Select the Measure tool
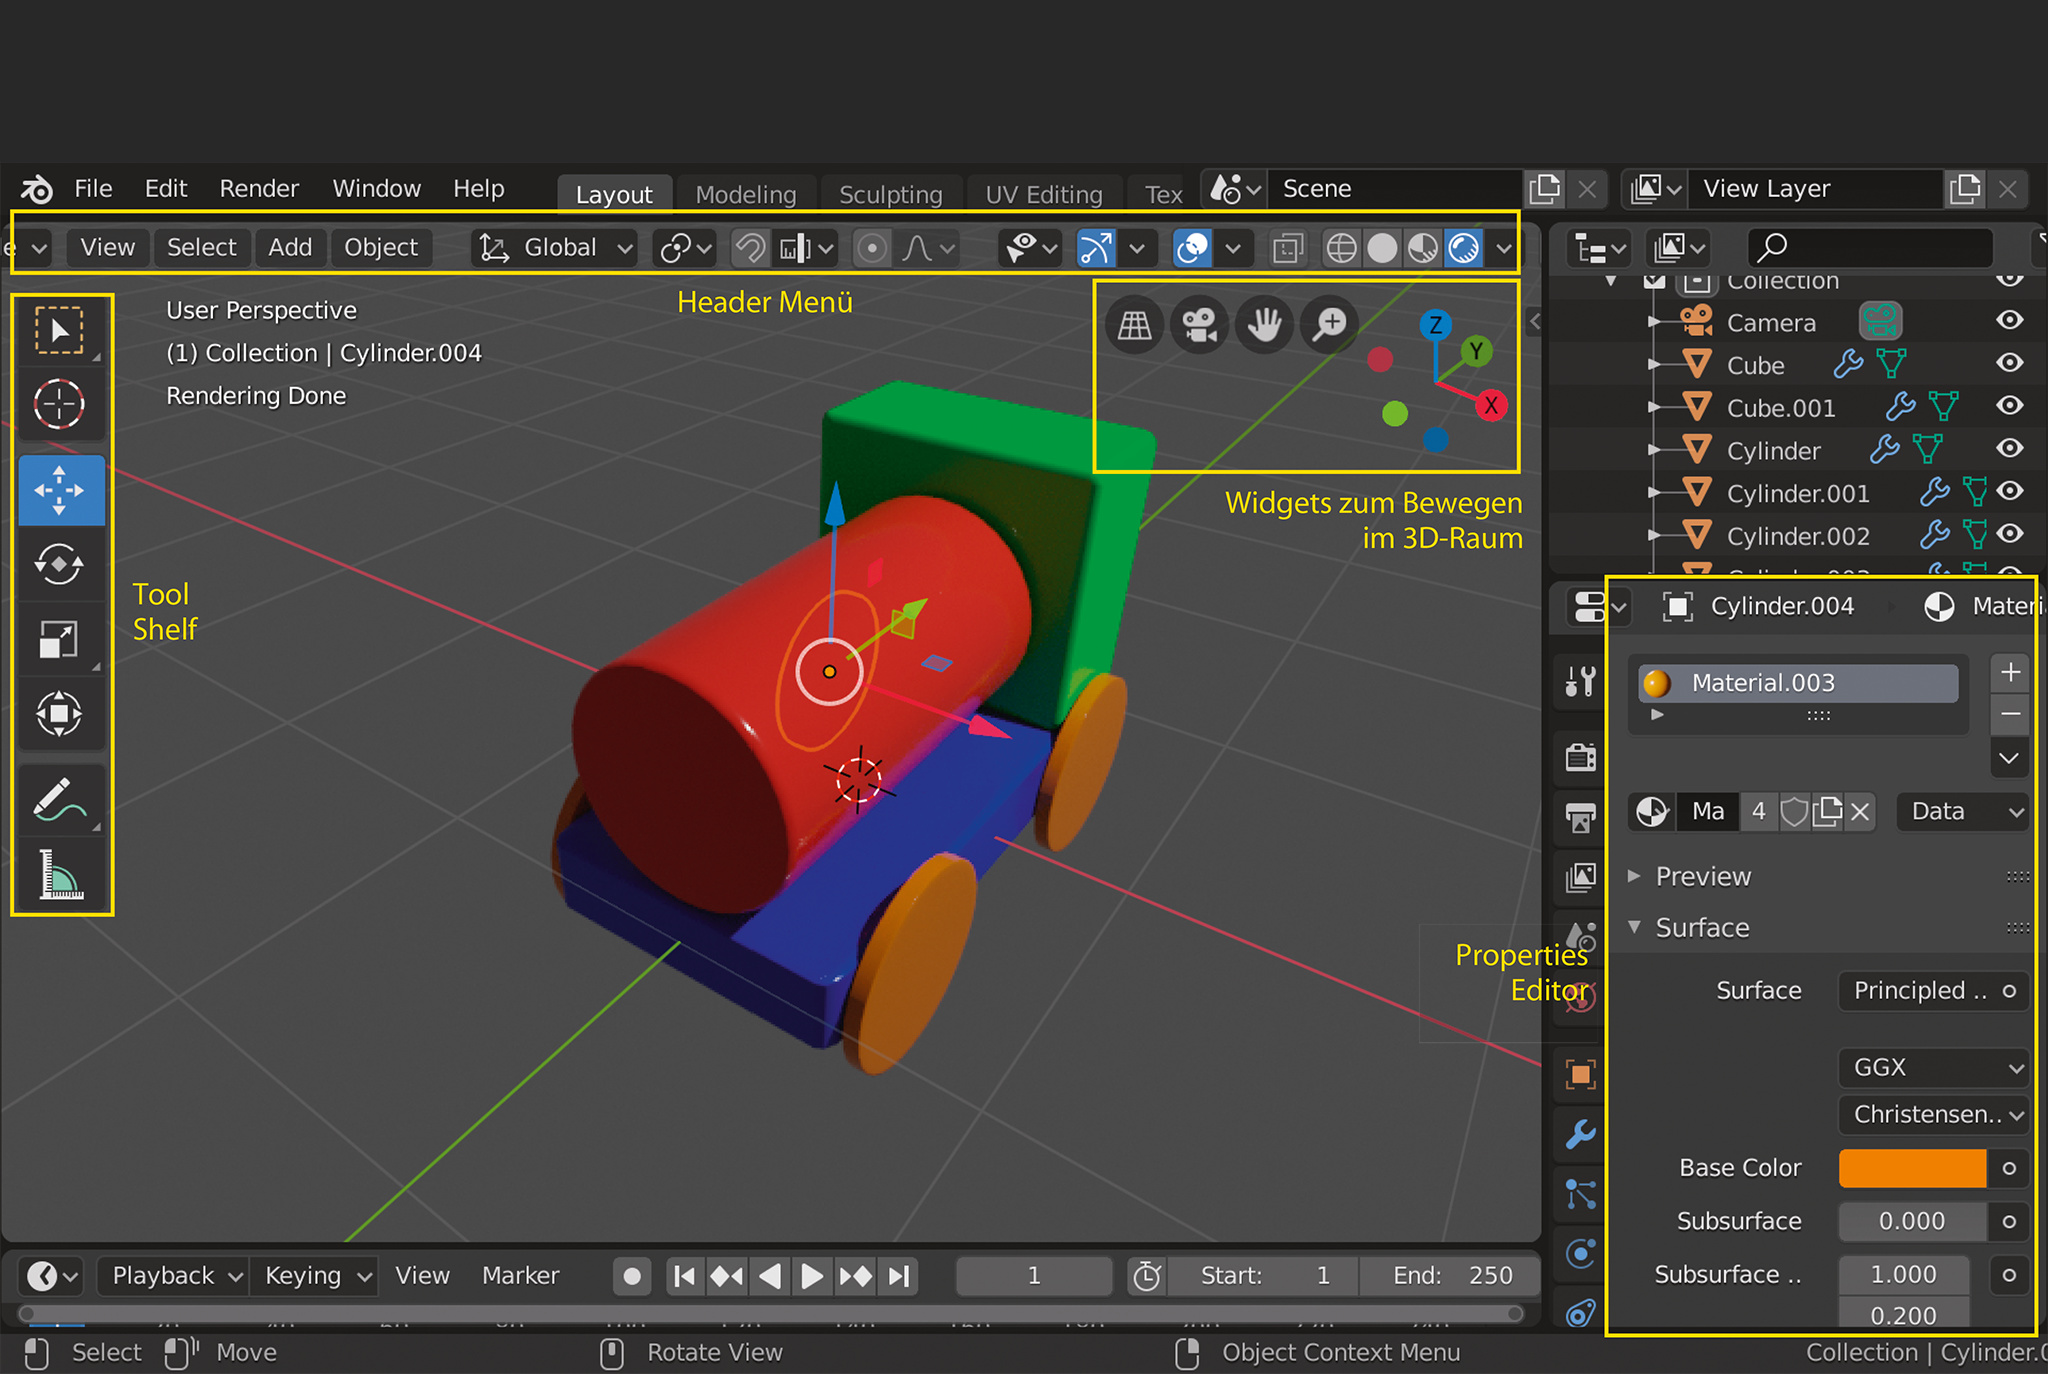Screen dimensions: 2048x1374 59,875
